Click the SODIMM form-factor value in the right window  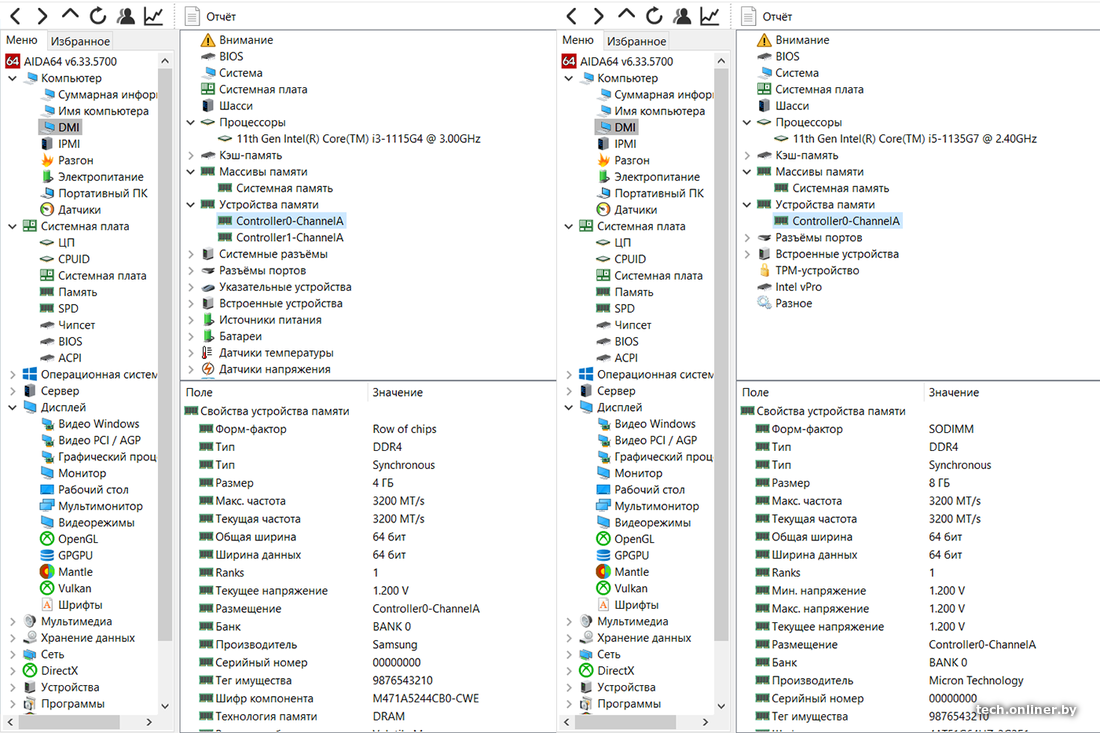pos(951,429)
